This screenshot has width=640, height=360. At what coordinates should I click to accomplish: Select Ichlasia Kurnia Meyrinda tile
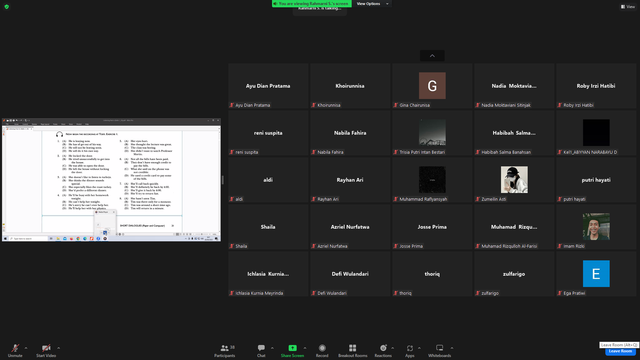[268, 274]
